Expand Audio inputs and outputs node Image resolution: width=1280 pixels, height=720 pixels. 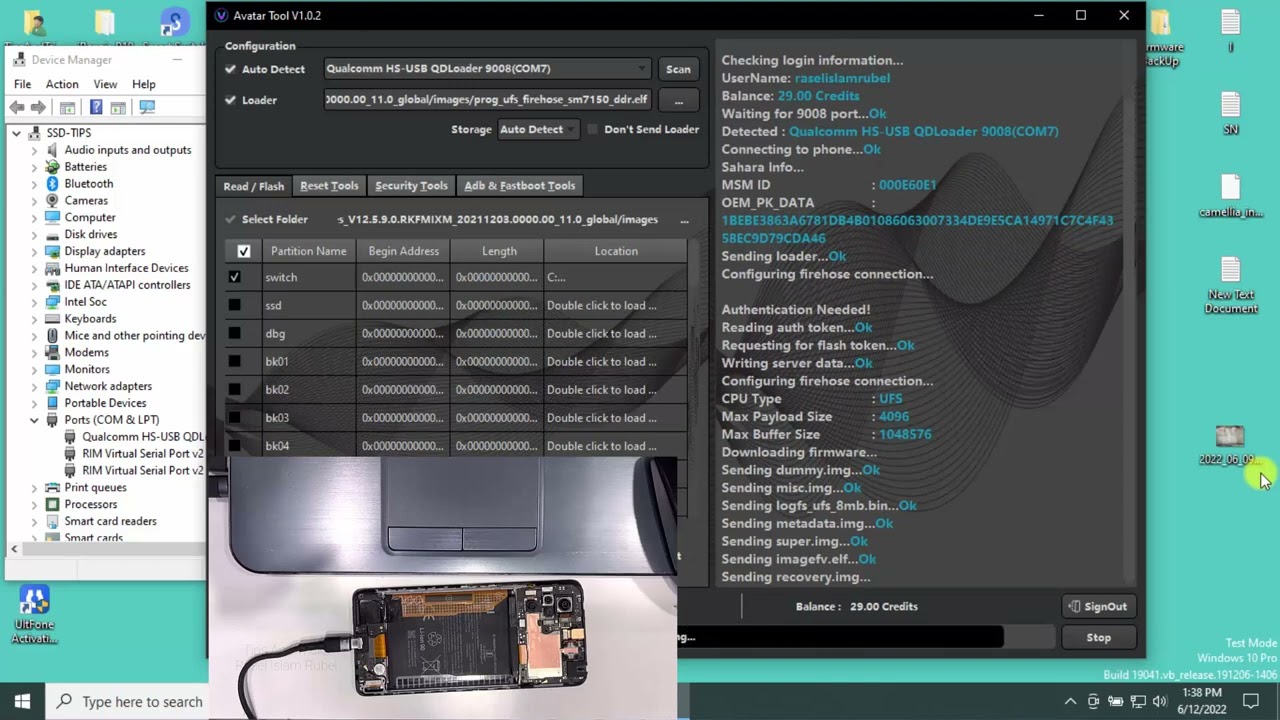tap(34, 150)
